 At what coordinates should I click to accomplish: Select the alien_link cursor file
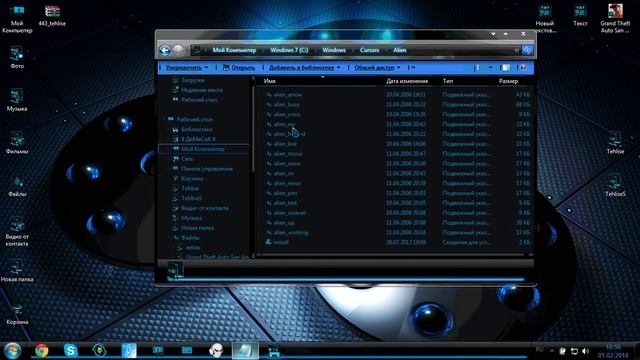(282, 144)
